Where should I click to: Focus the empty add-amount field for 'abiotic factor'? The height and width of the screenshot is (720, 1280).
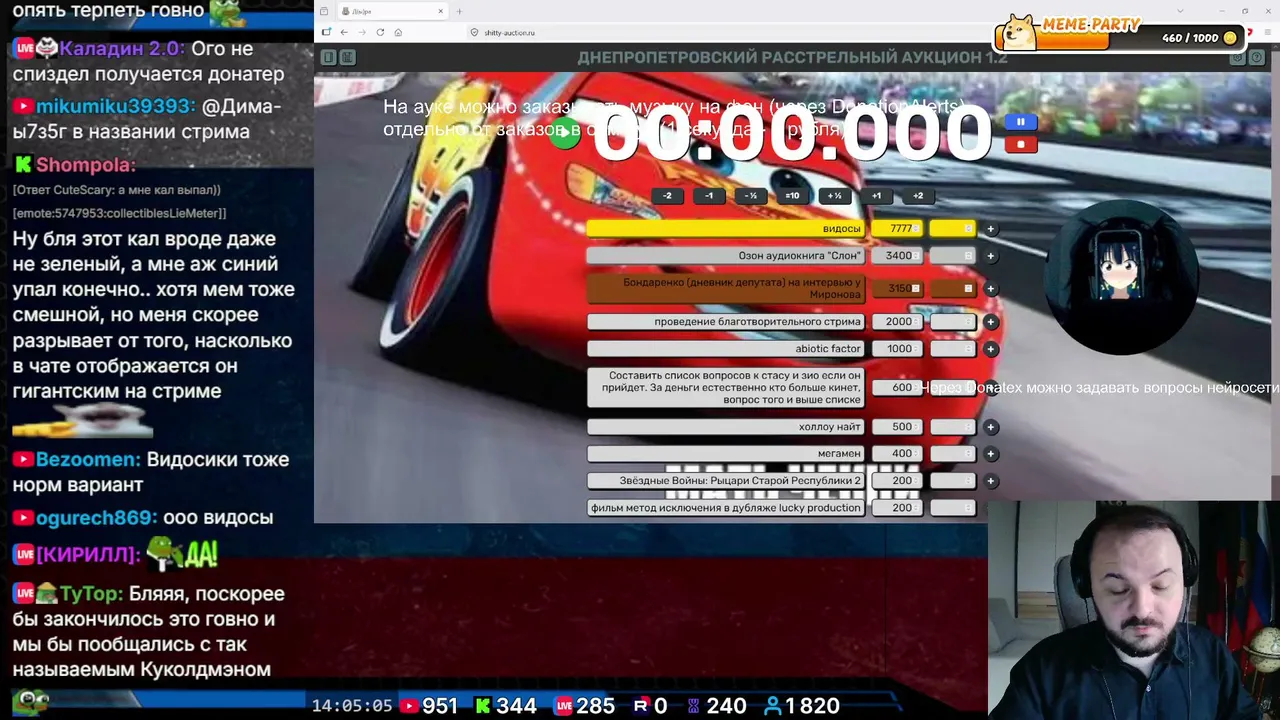point(953,349)
